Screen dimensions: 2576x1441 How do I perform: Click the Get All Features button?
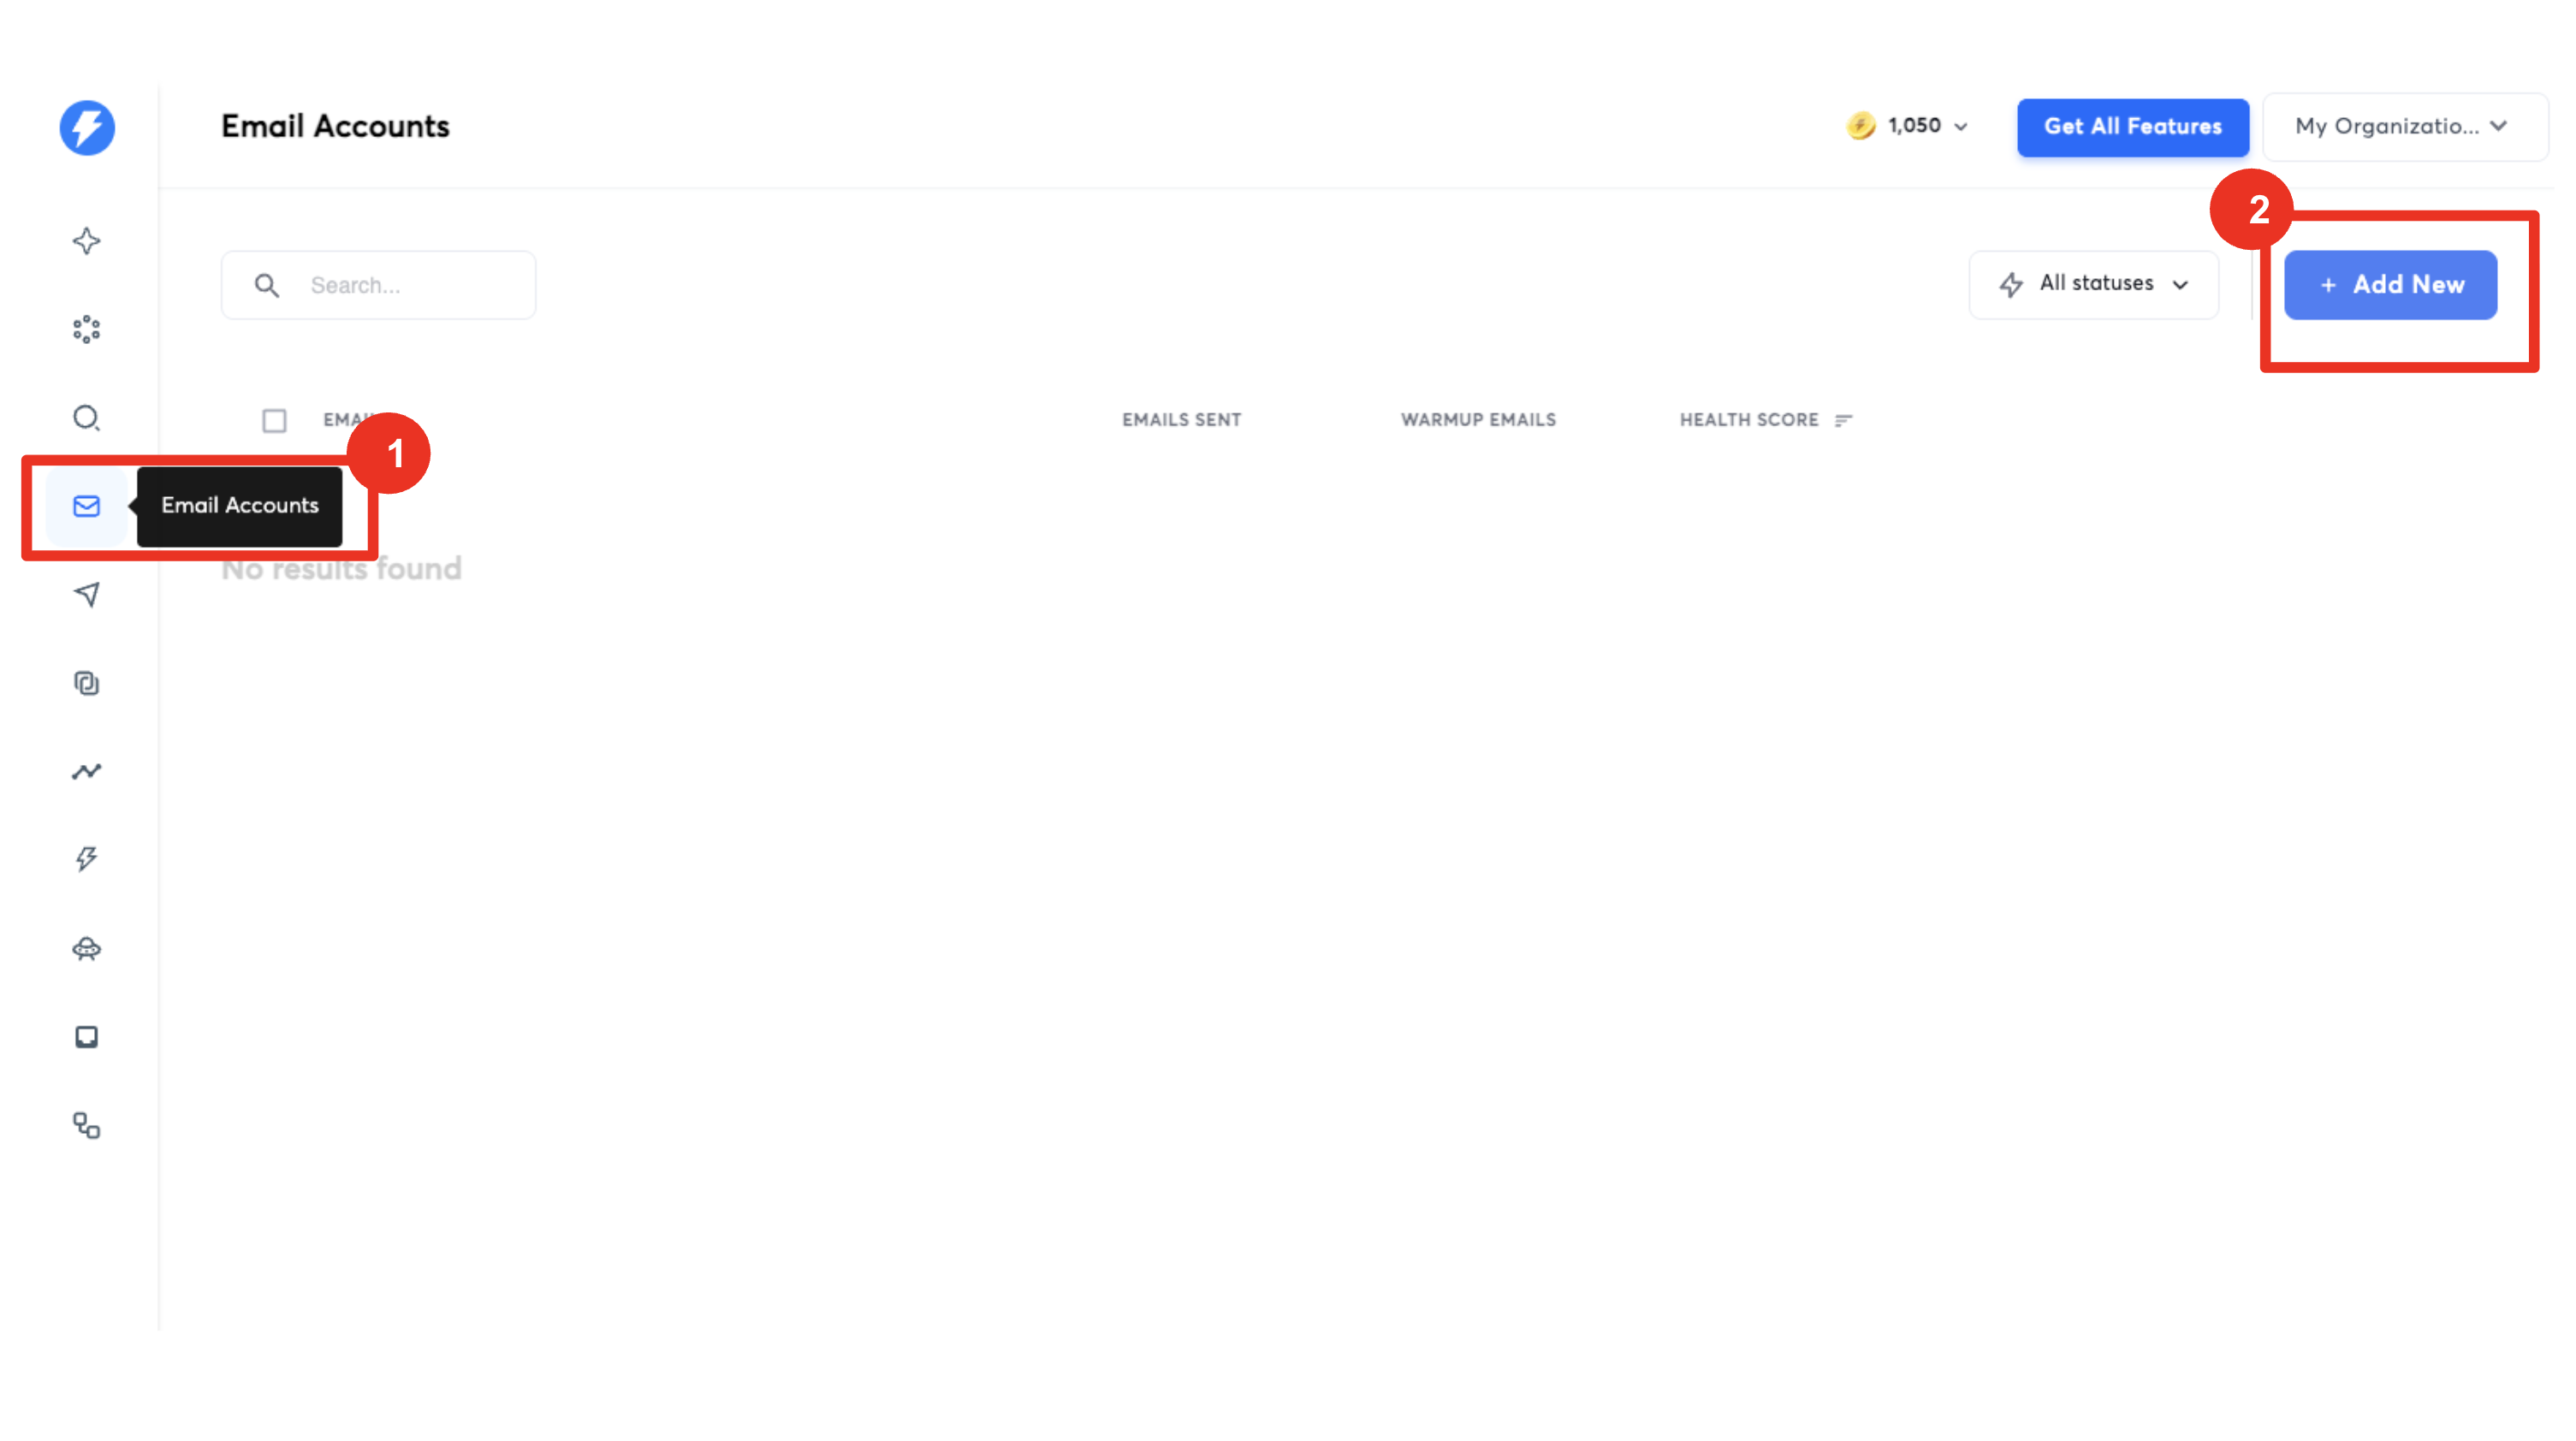(x=2133, y=127)
